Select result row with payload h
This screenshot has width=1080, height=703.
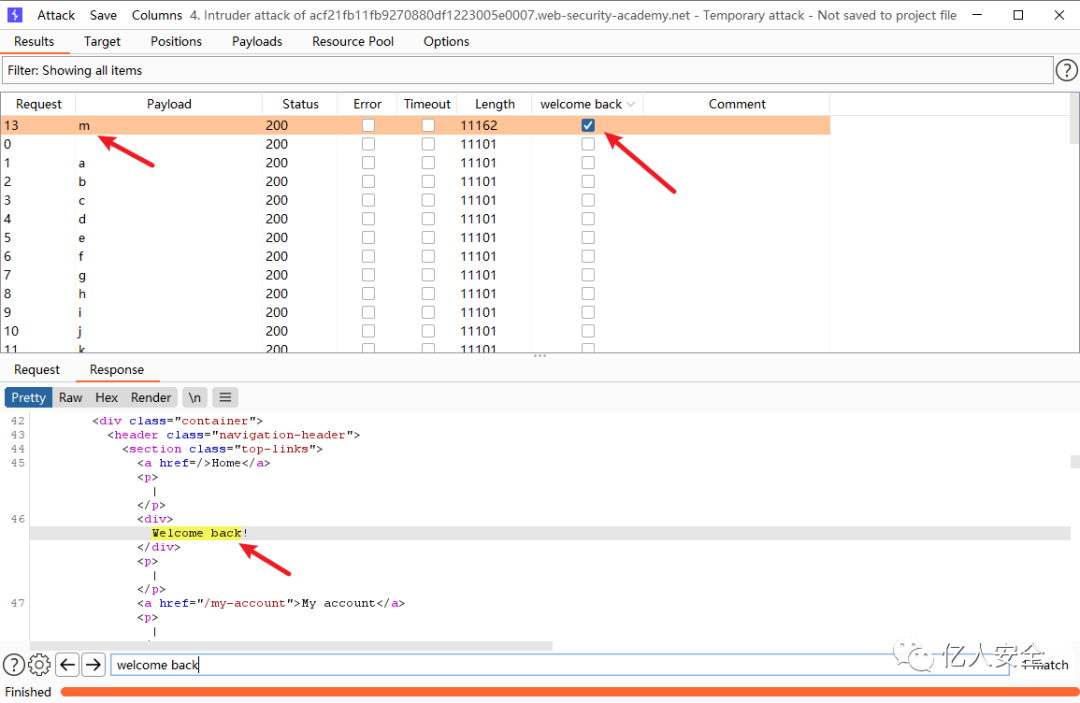pos(415,293)
